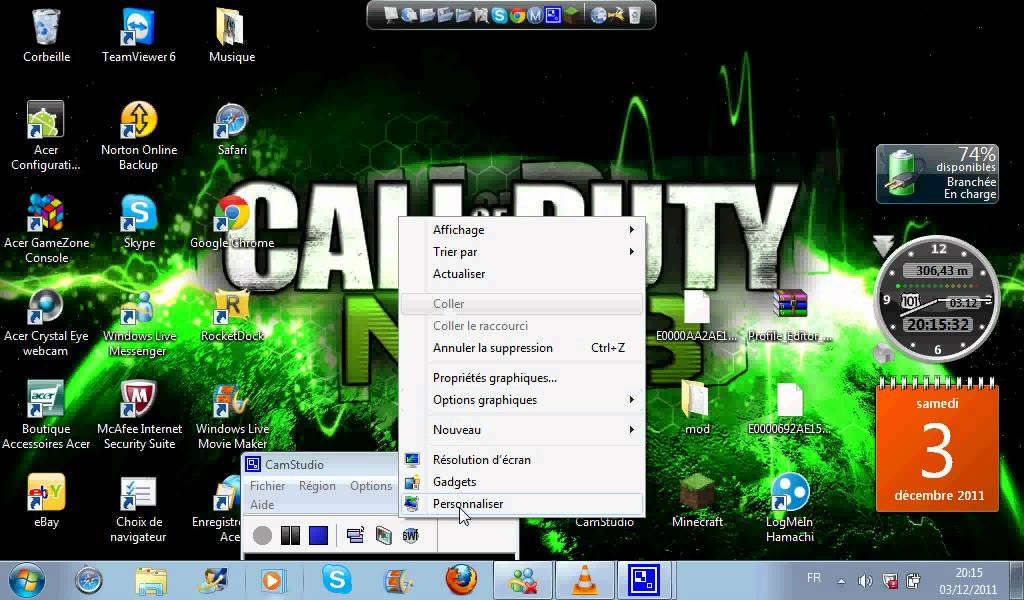
Task: Select the LogMeIn Hamachi desktop shortcut
Action: pos(790,508)
